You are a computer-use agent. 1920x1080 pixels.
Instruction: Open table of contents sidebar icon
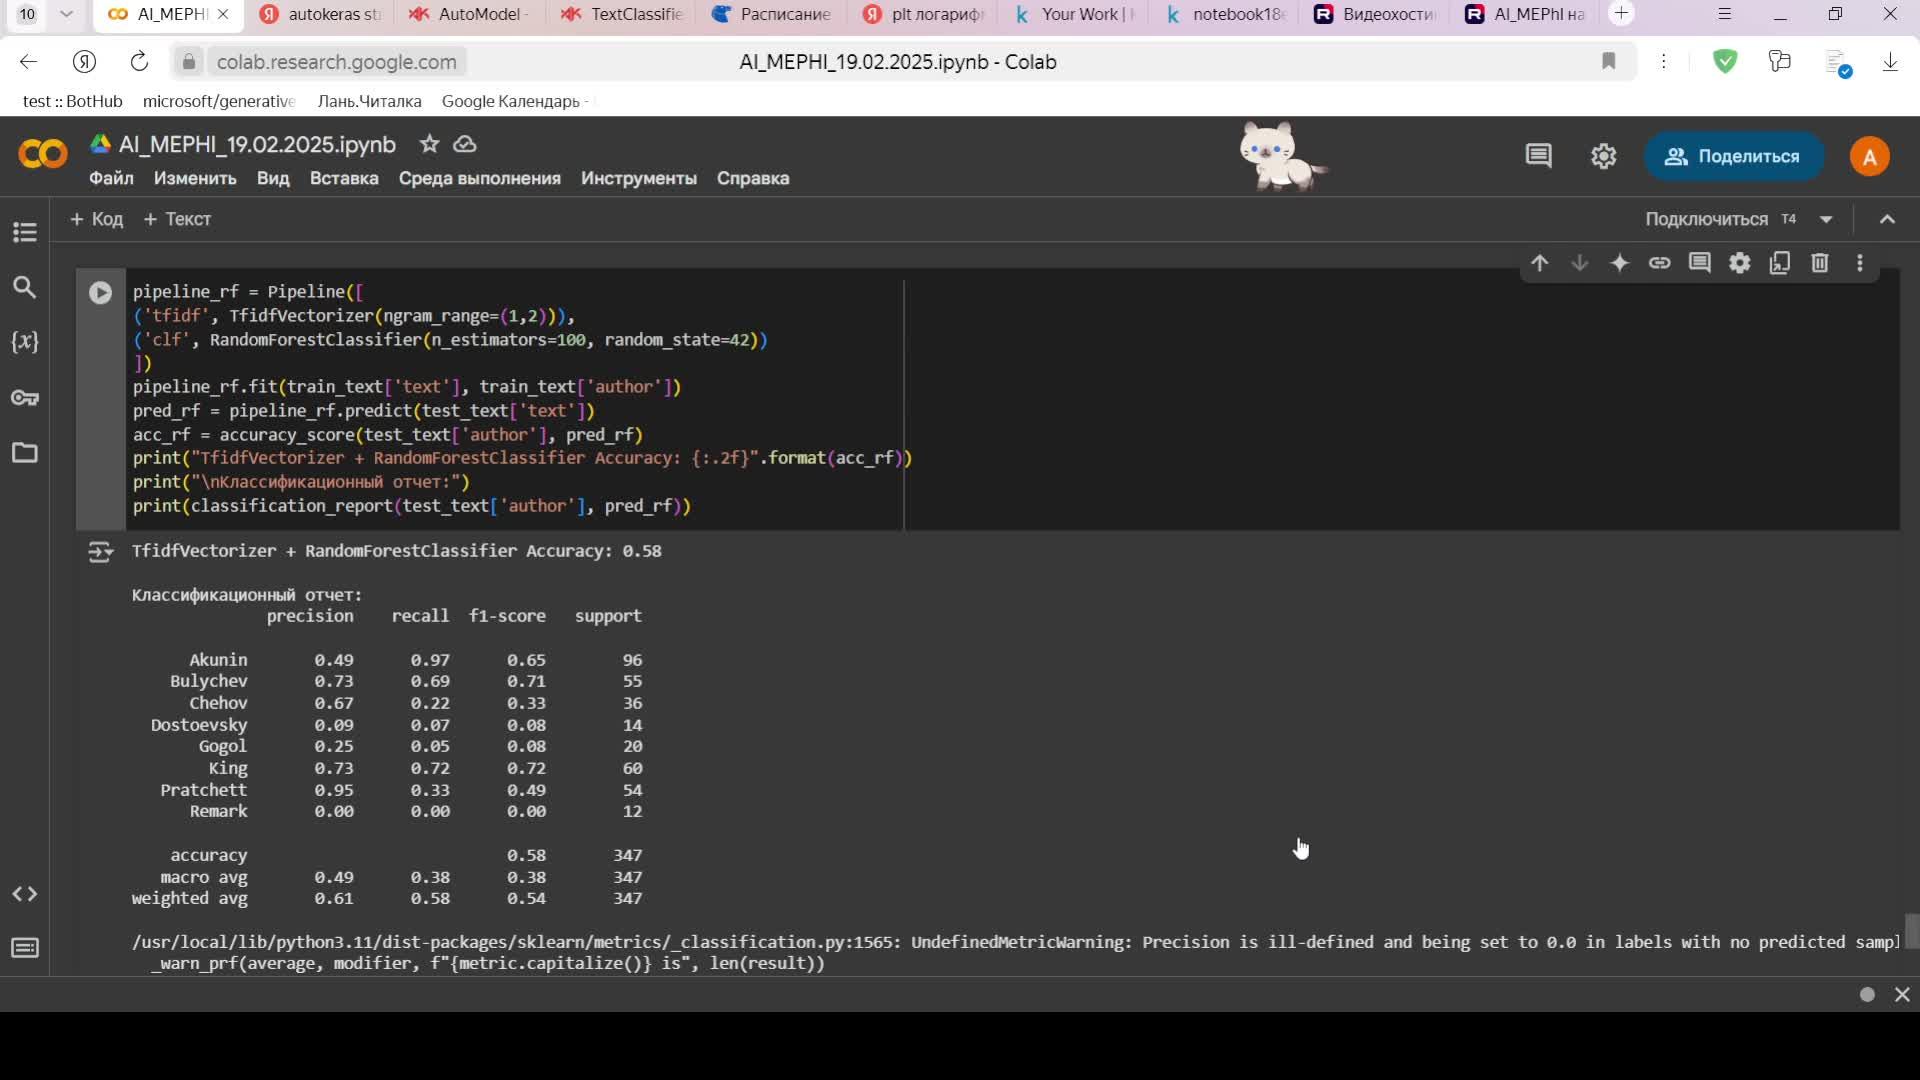pos(25,232)
